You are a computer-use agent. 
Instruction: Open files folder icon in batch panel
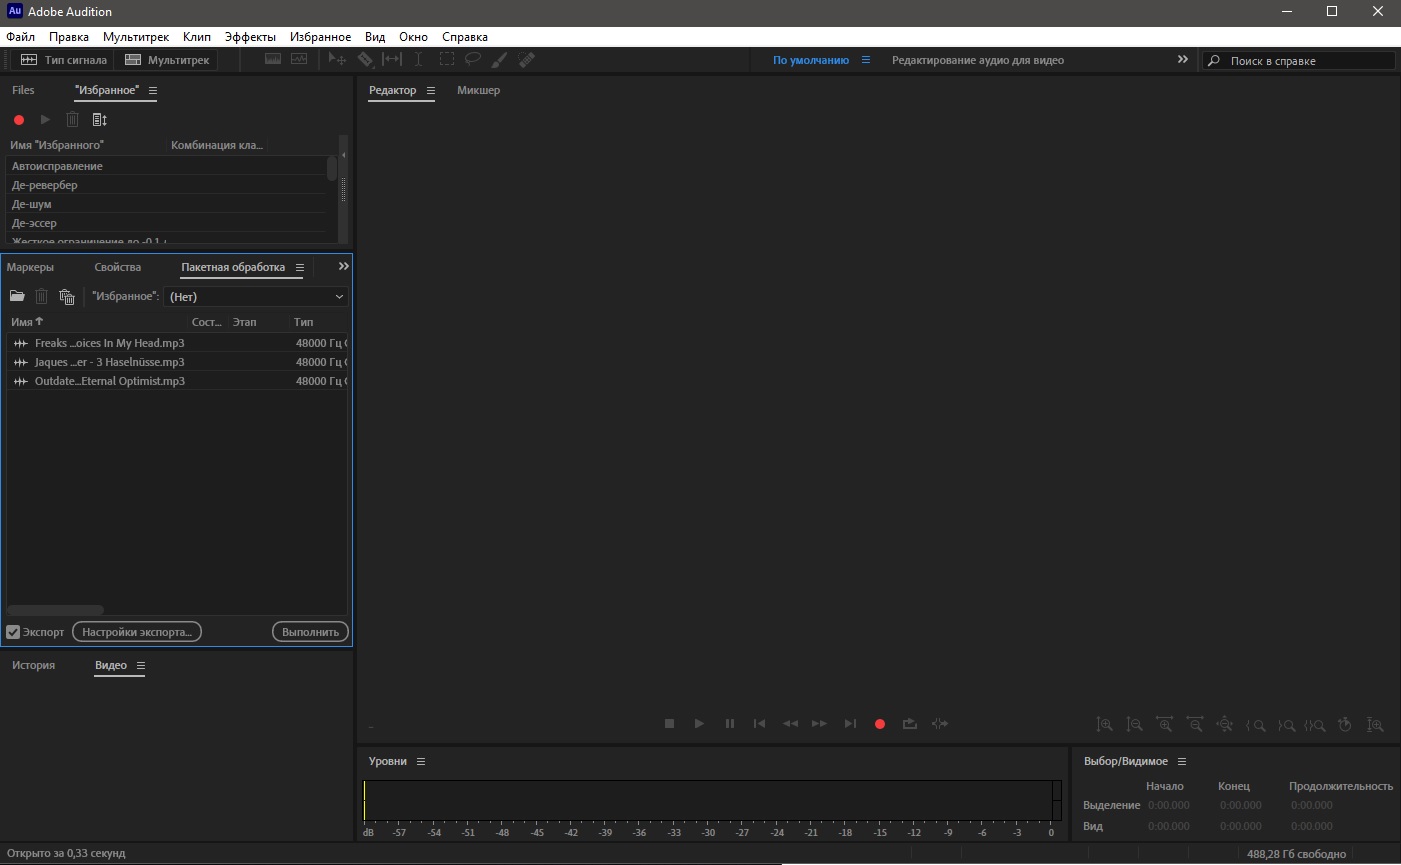(17, 296)
